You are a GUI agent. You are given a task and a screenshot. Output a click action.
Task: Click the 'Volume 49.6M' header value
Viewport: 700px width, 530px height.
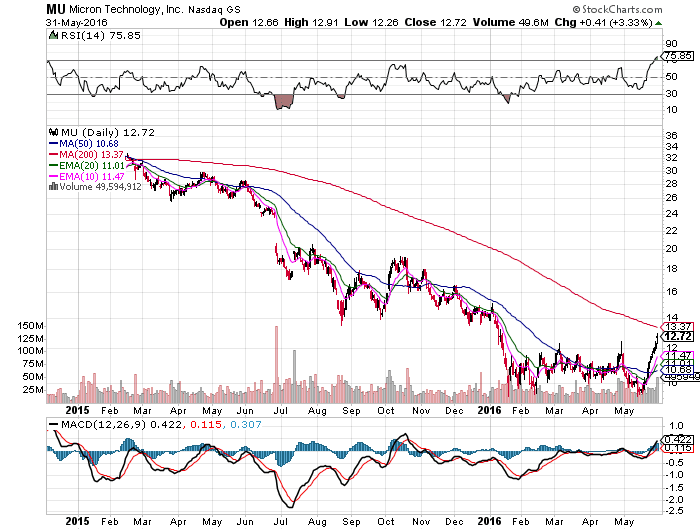[511, 22]
